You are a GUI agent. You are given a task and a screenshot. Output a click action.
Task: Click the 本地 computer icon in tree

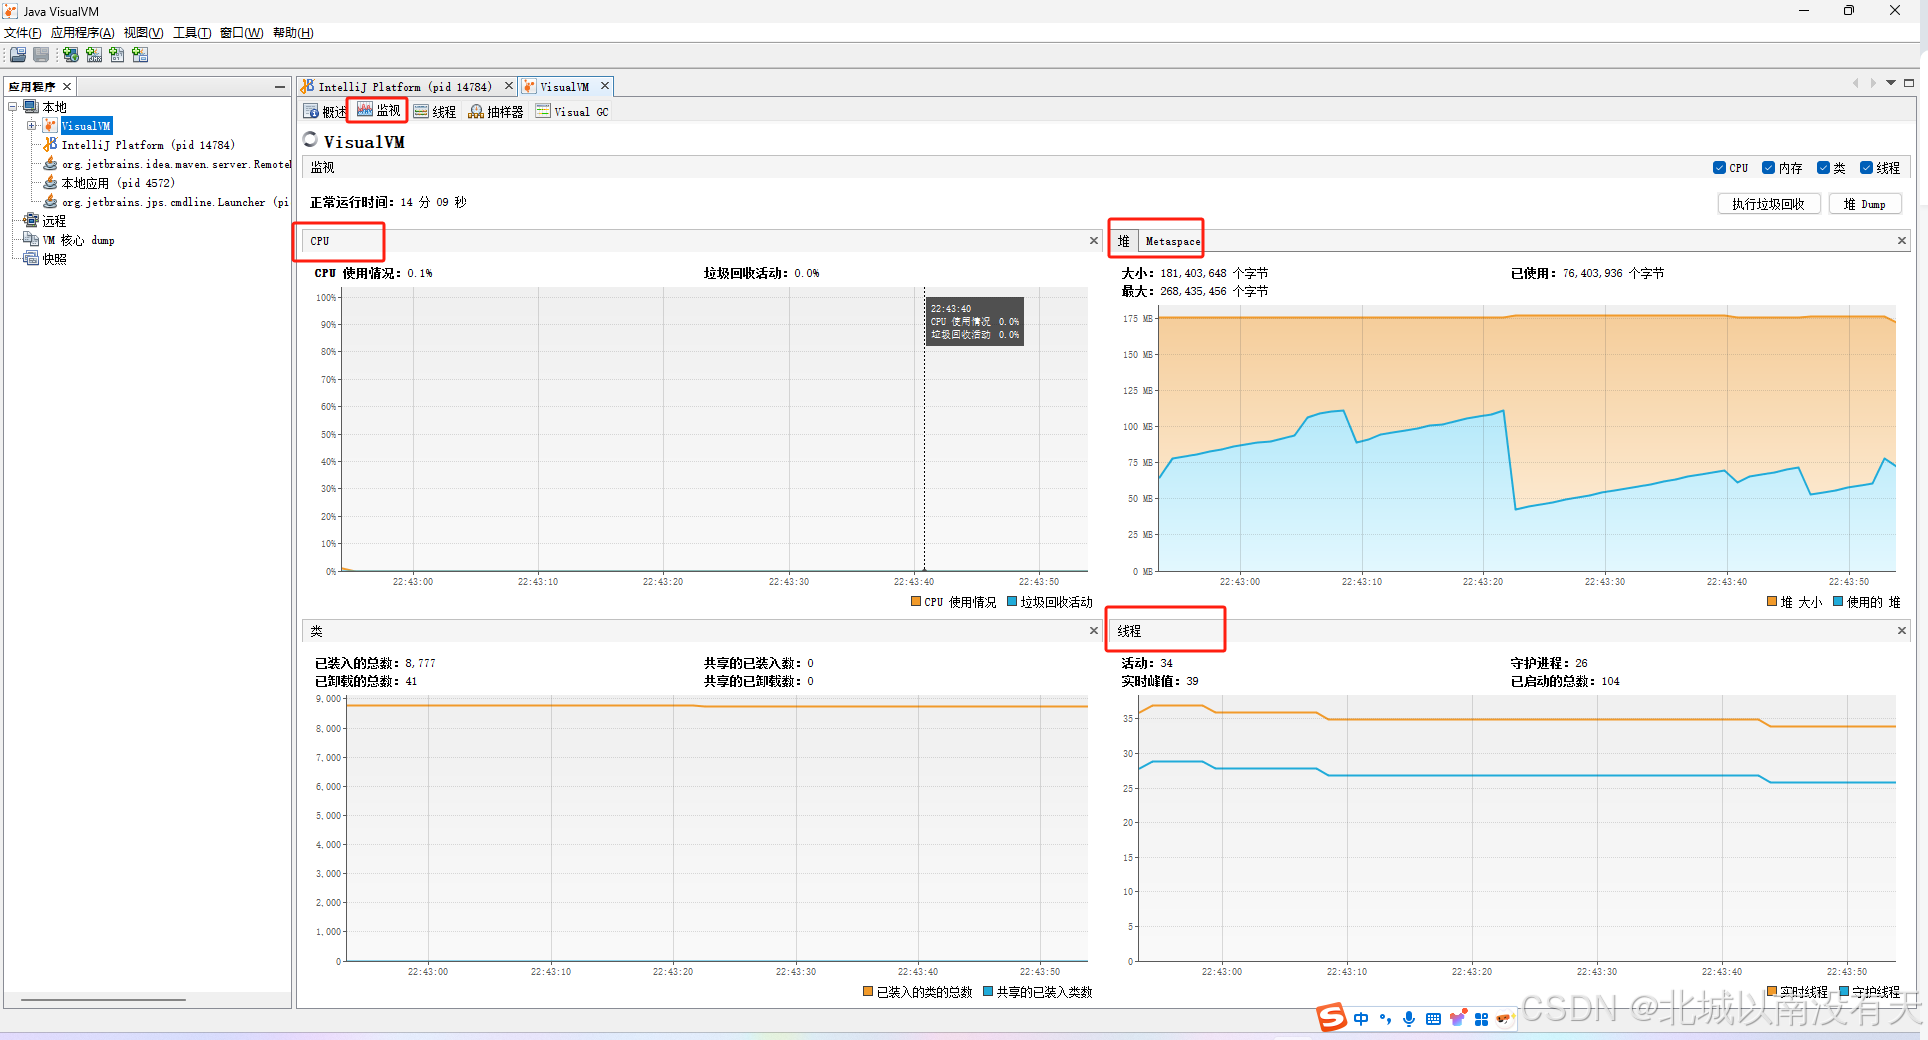pos(31,107)
